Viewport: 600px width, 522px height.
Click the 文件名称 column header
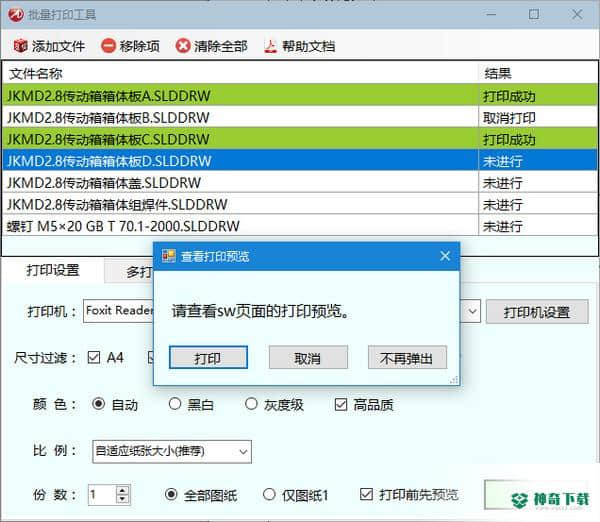pos(240,73)
